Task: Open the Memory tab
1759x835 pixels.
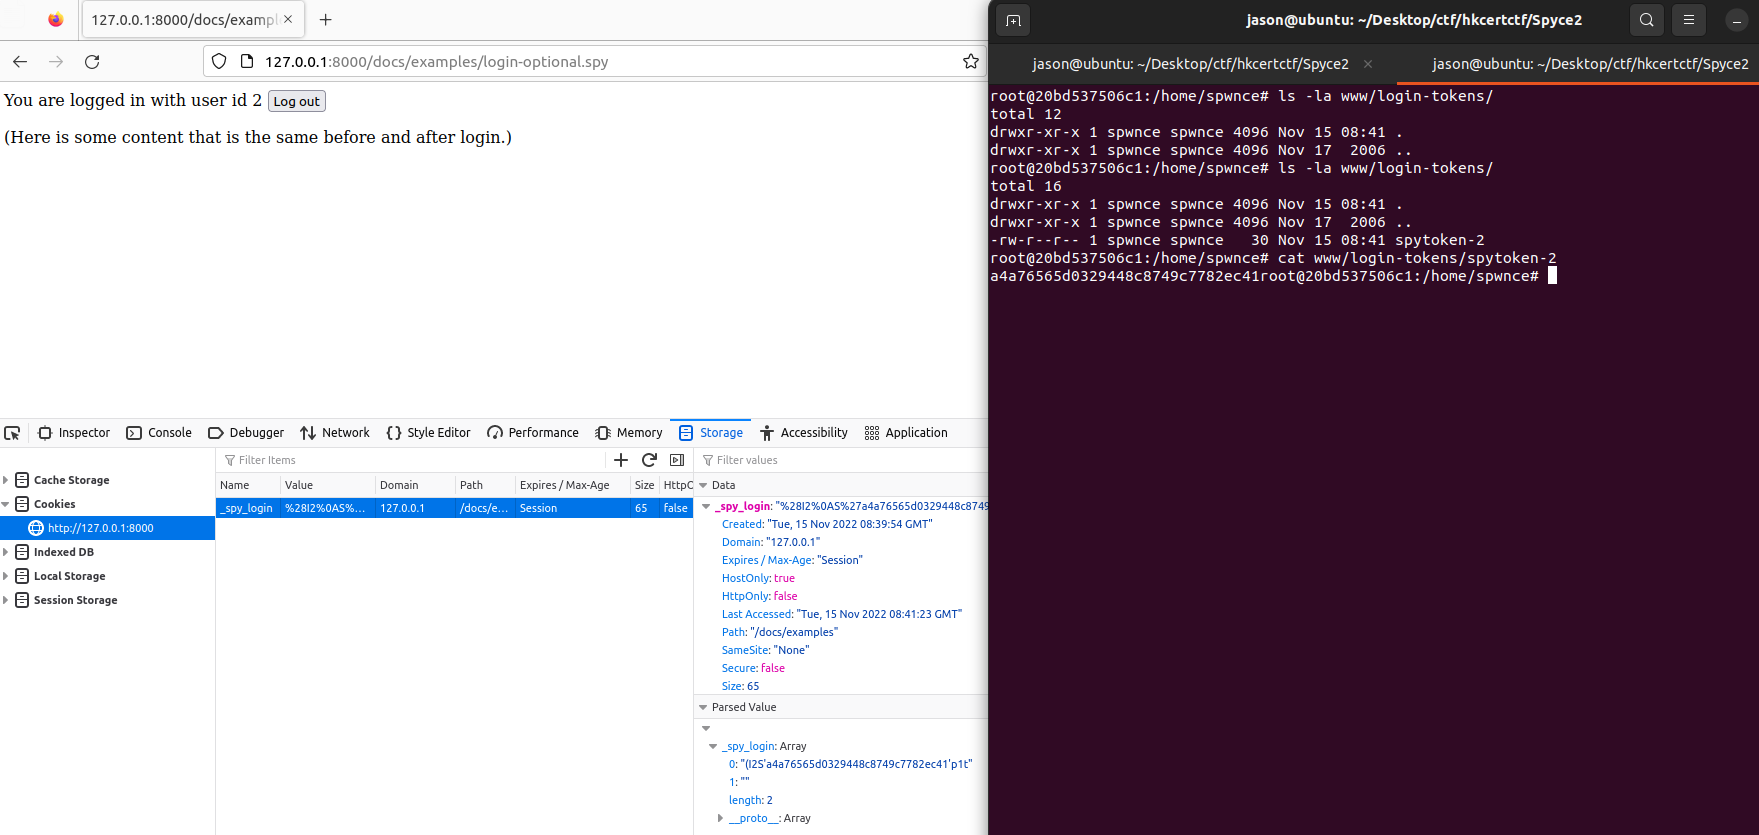Action: coord(629,433)
